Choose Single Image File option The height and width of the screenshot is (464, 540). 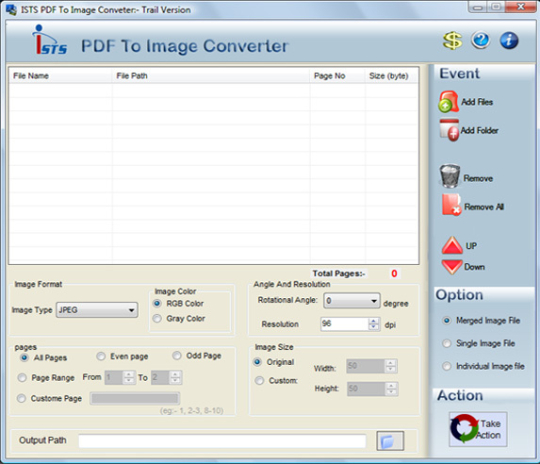447,343
